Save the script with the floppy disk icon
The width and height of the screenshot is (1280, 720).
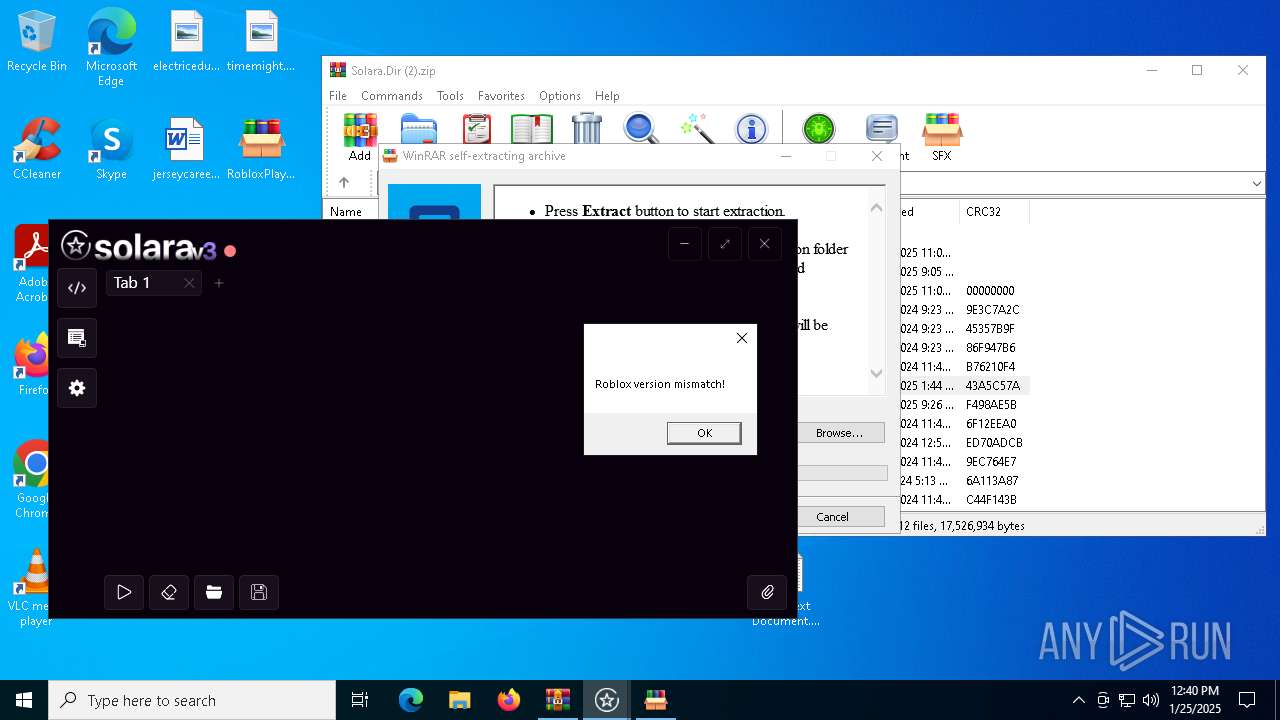pos(259,592)
